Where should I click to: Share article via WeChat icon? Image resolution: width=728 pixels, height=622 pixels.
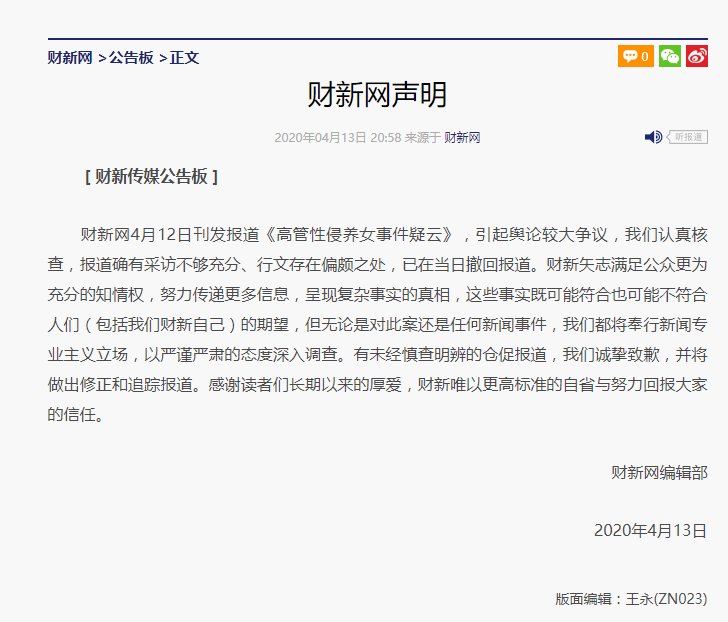[x=670, y=56]
